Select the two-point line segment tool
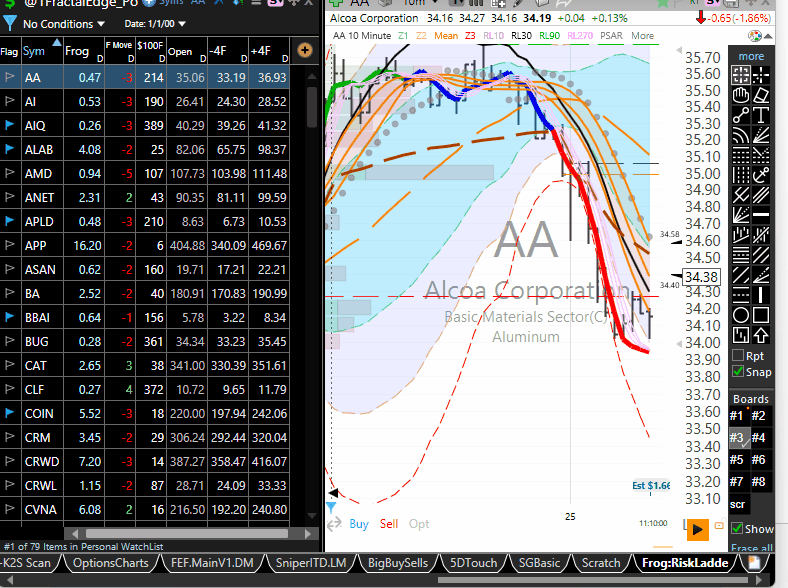The image size is (788, 588). click(x=740, y=115)
